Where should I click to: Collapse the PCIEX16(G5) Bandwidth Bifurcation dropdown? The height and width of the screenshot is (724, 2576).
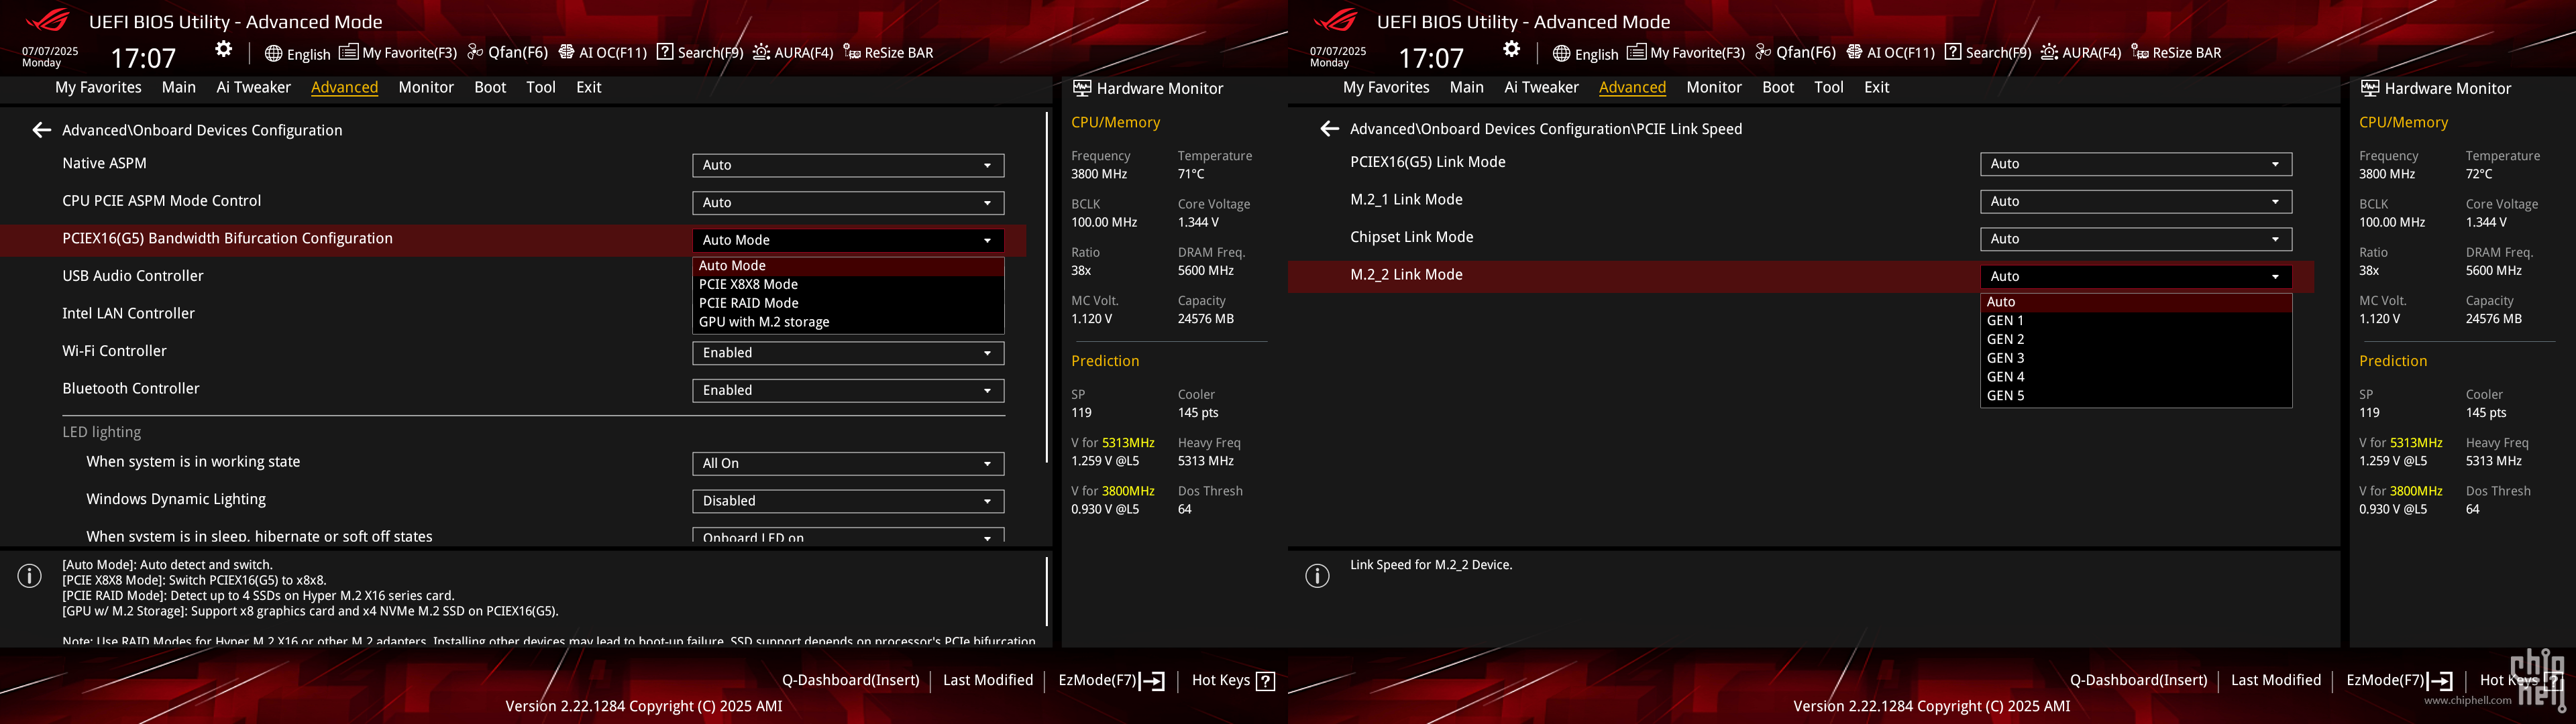tap(848, 240)
